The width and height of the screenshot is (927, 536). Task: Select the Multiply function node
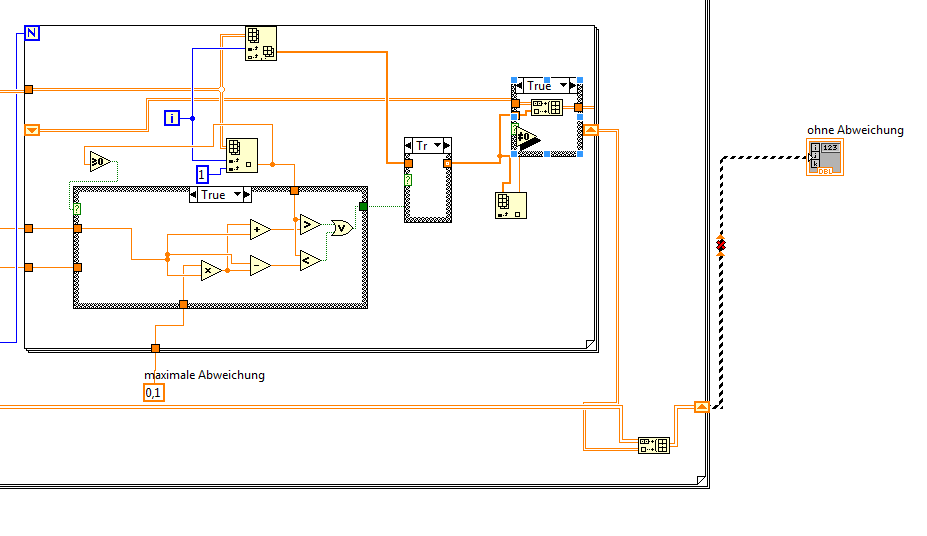[211, 270]
